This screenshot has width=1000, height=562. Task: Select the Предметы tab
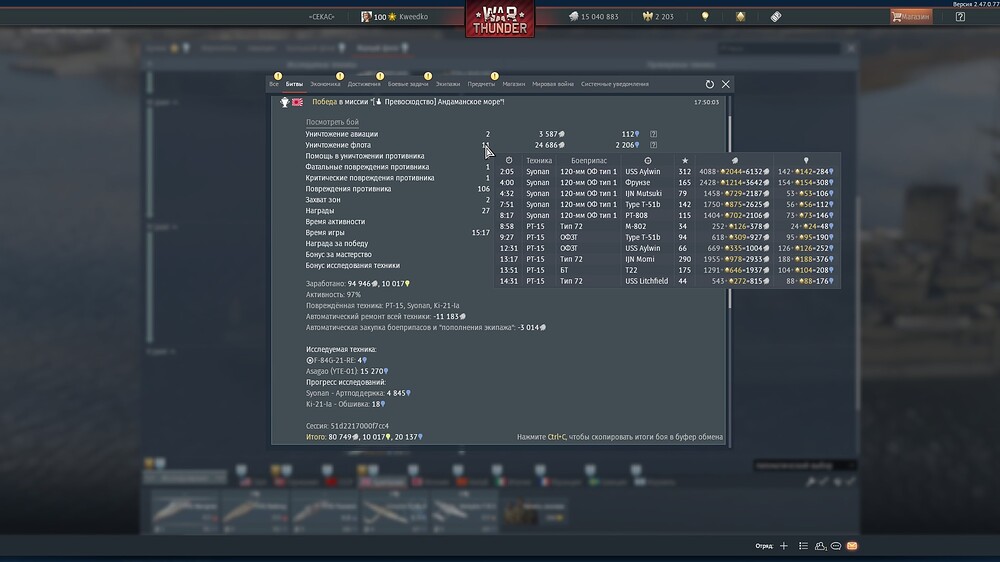pyautogui.click(x=481, y=84)
